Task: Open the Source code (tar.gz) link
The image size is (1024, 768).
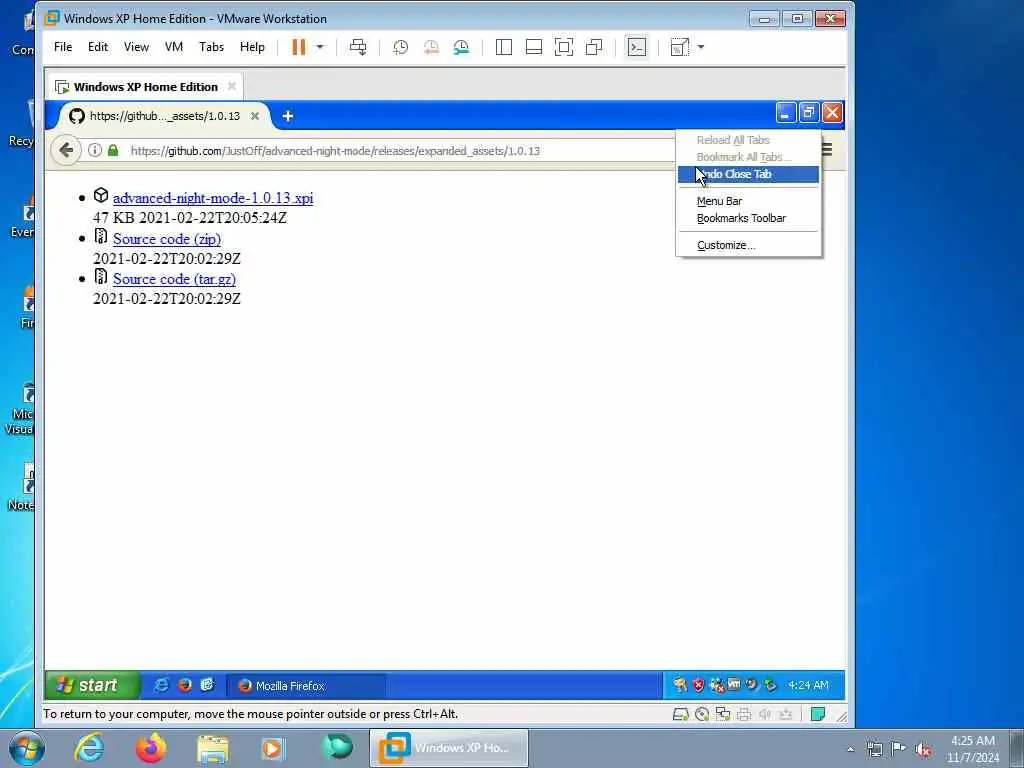Action: coord(174,279)
